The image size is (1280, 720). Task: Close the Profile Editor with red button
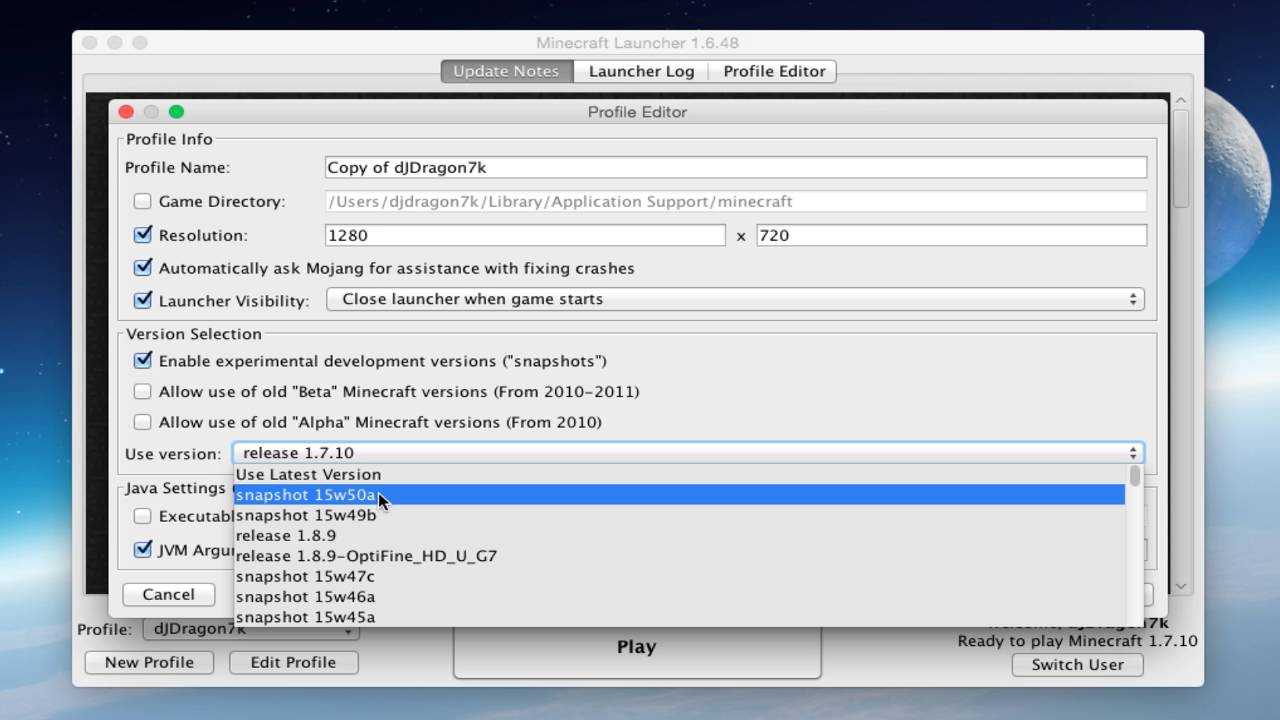coord(126,112)
